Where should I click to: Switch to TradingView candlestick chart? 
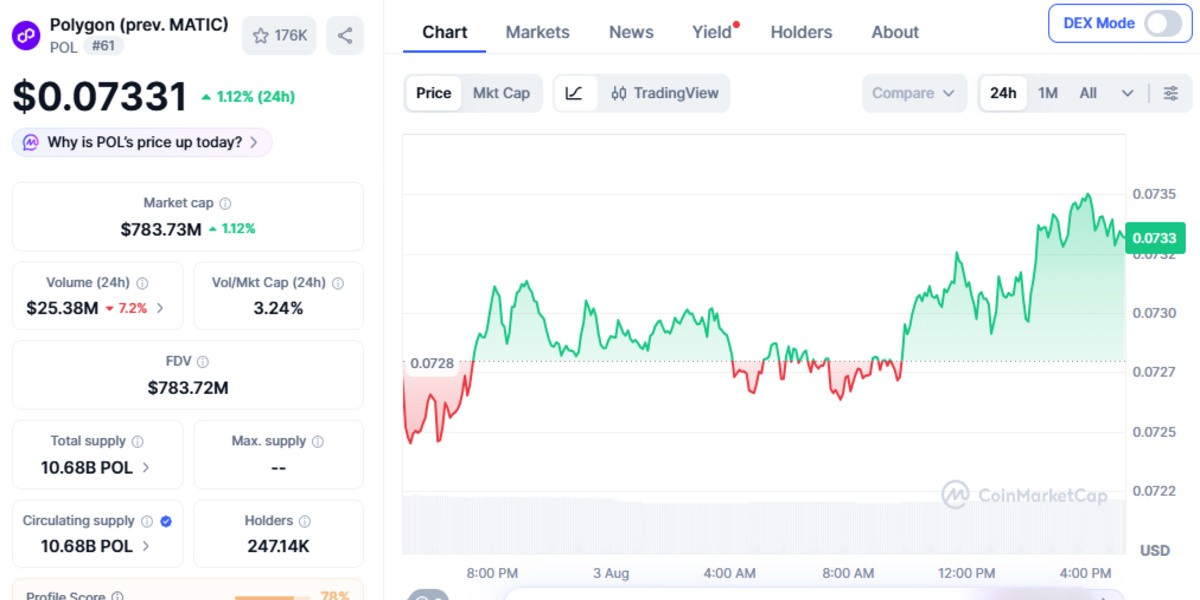[x=665, y=93]
